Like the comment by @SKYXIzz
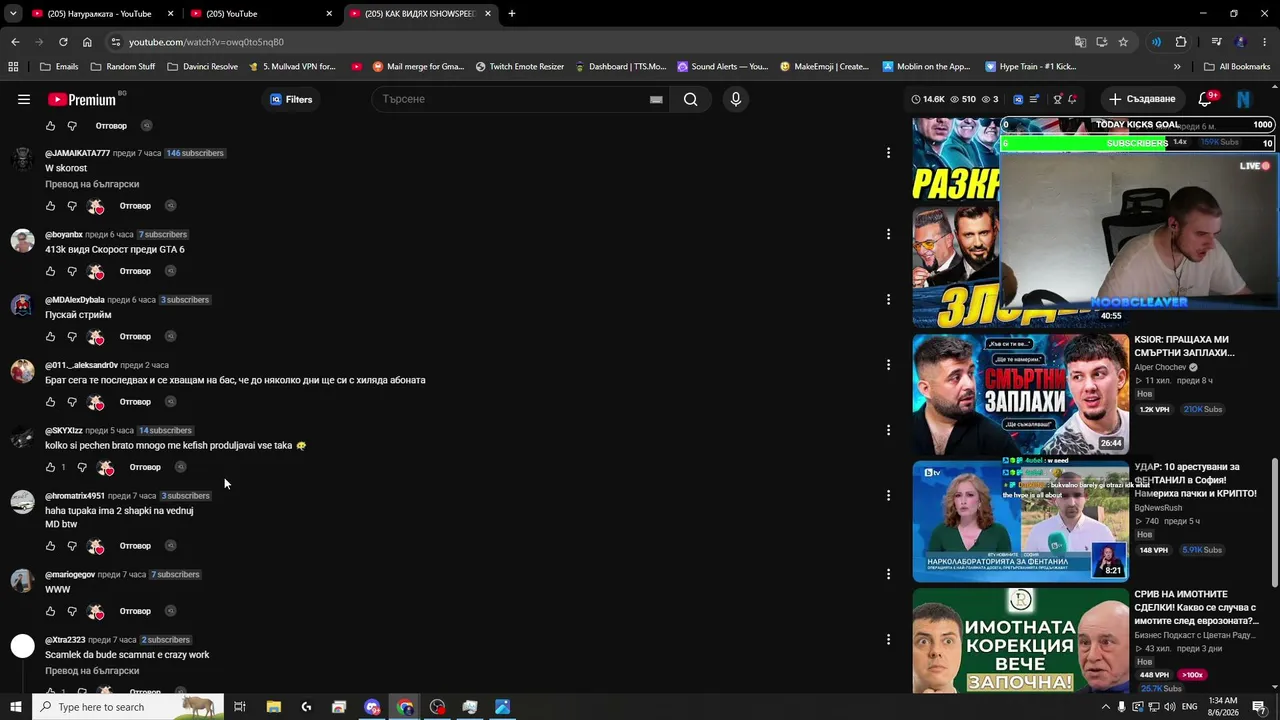1280x720 pixels. [x=50, y=467]
